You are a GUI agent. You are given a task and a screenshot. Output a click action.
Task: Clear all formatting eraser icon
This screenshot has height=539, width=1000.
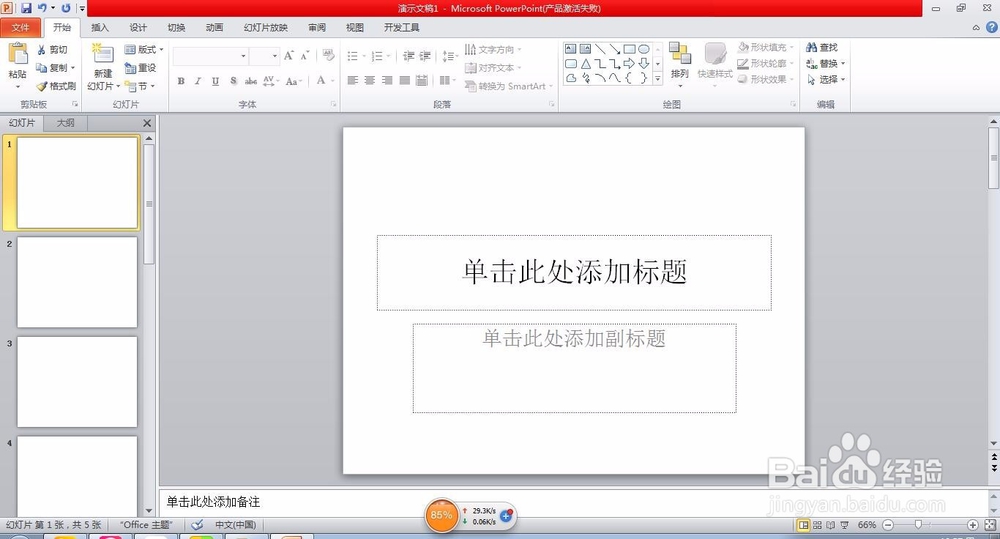click(328, 55)
